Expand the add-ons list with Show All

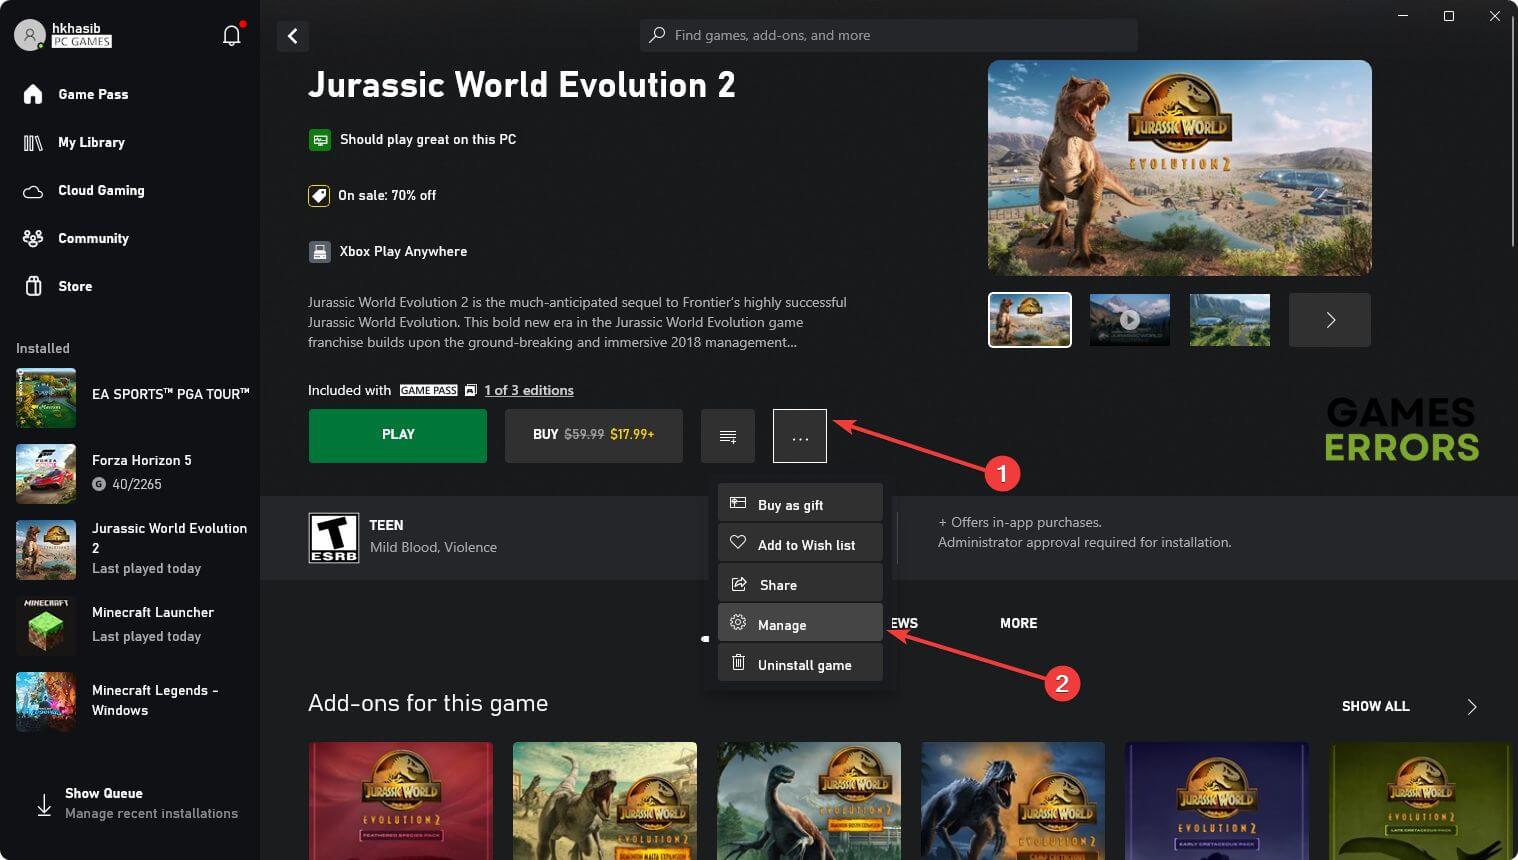coord(1375,706)
